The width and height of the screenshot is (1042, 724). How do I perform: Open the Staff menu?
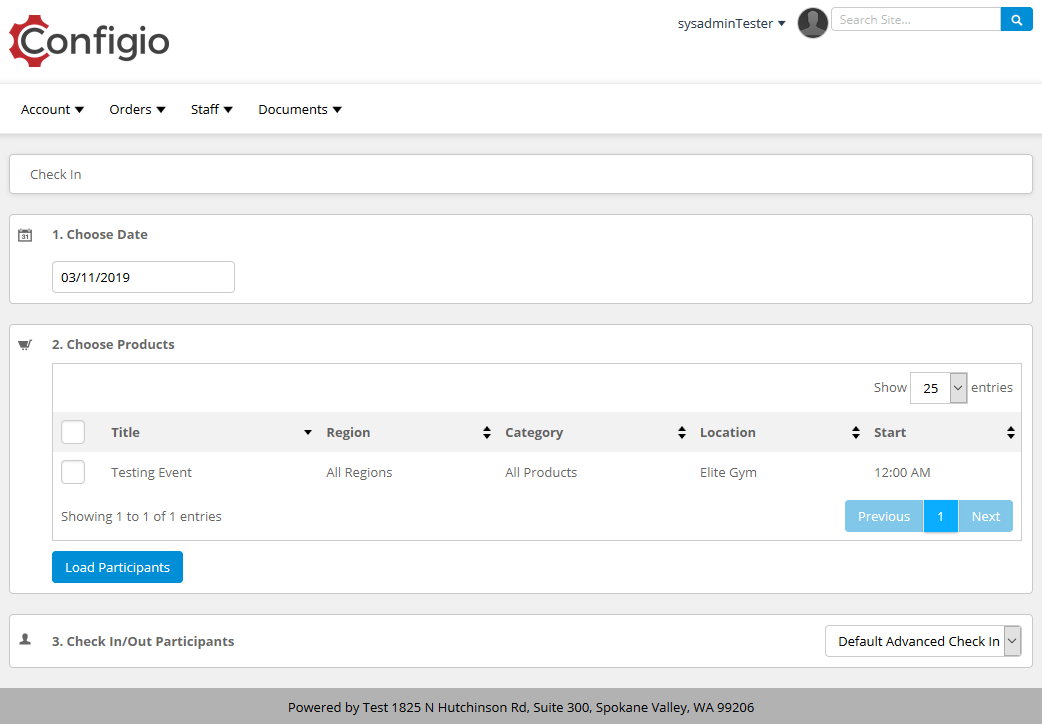click(212, 110)
